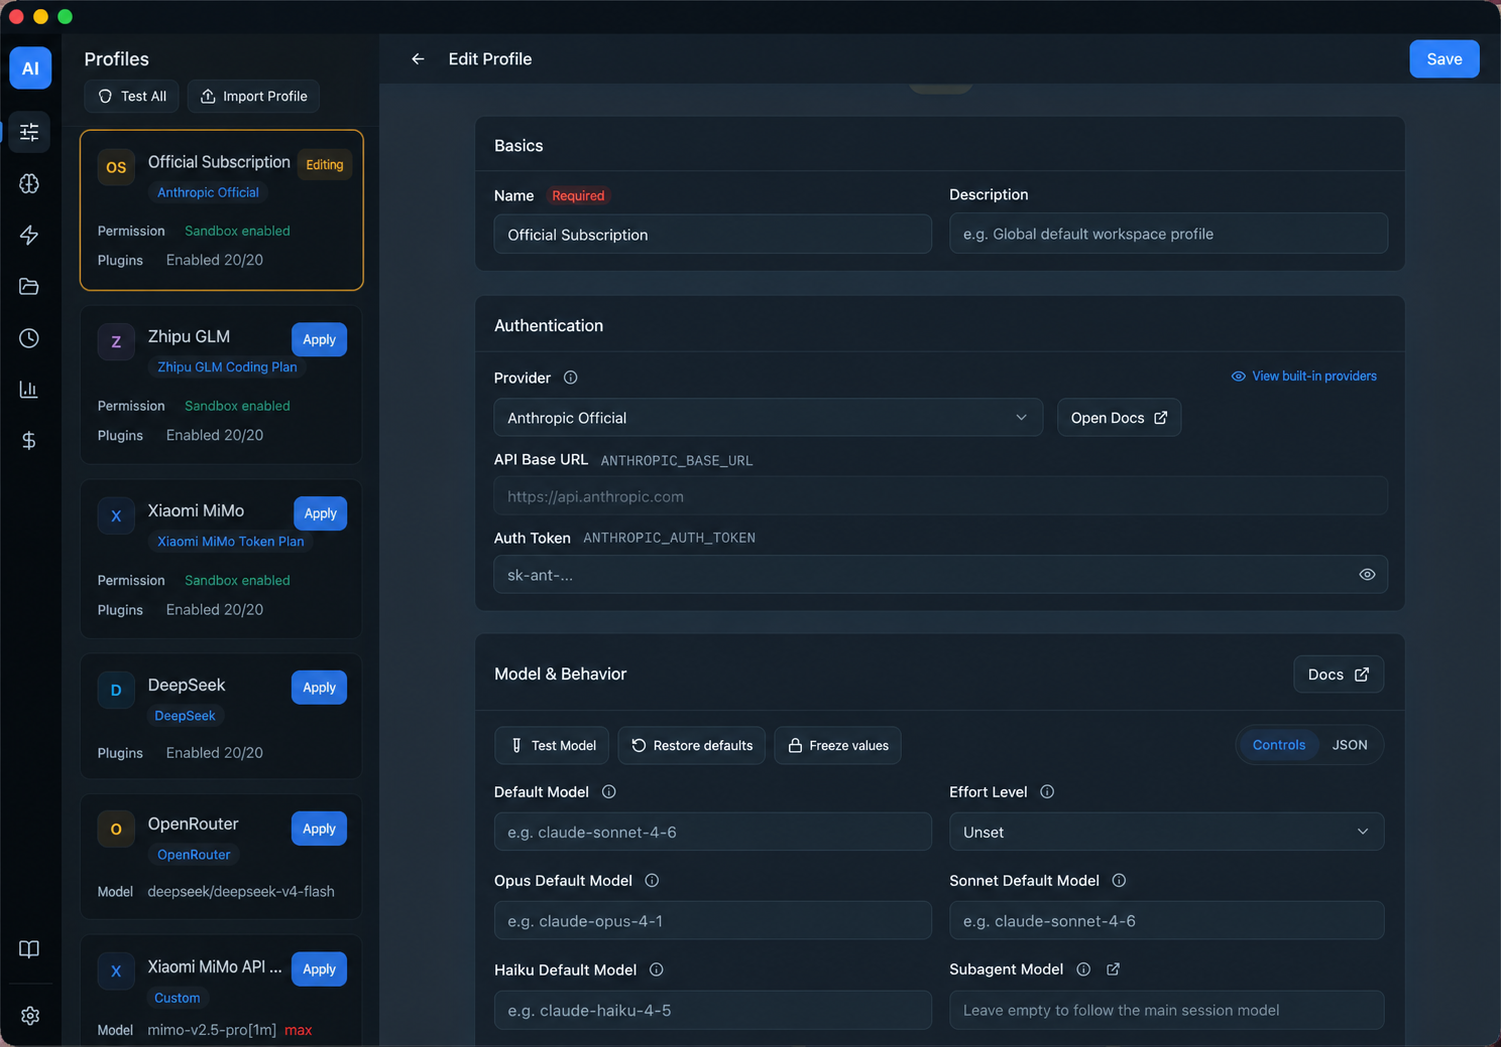Click Test All button
The image size is (1501, 1047).
[132, 96]
